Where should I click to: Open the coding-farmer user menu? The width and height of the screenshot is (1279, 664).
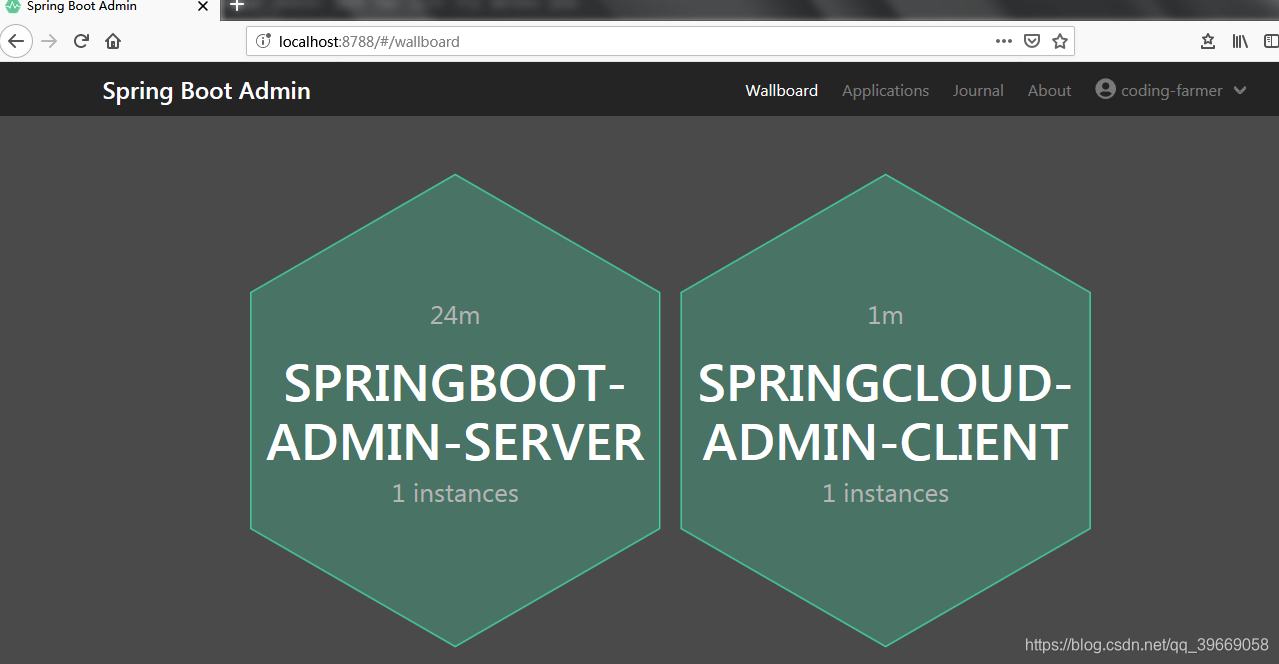pyautogui.click(x=1171, y=90)
